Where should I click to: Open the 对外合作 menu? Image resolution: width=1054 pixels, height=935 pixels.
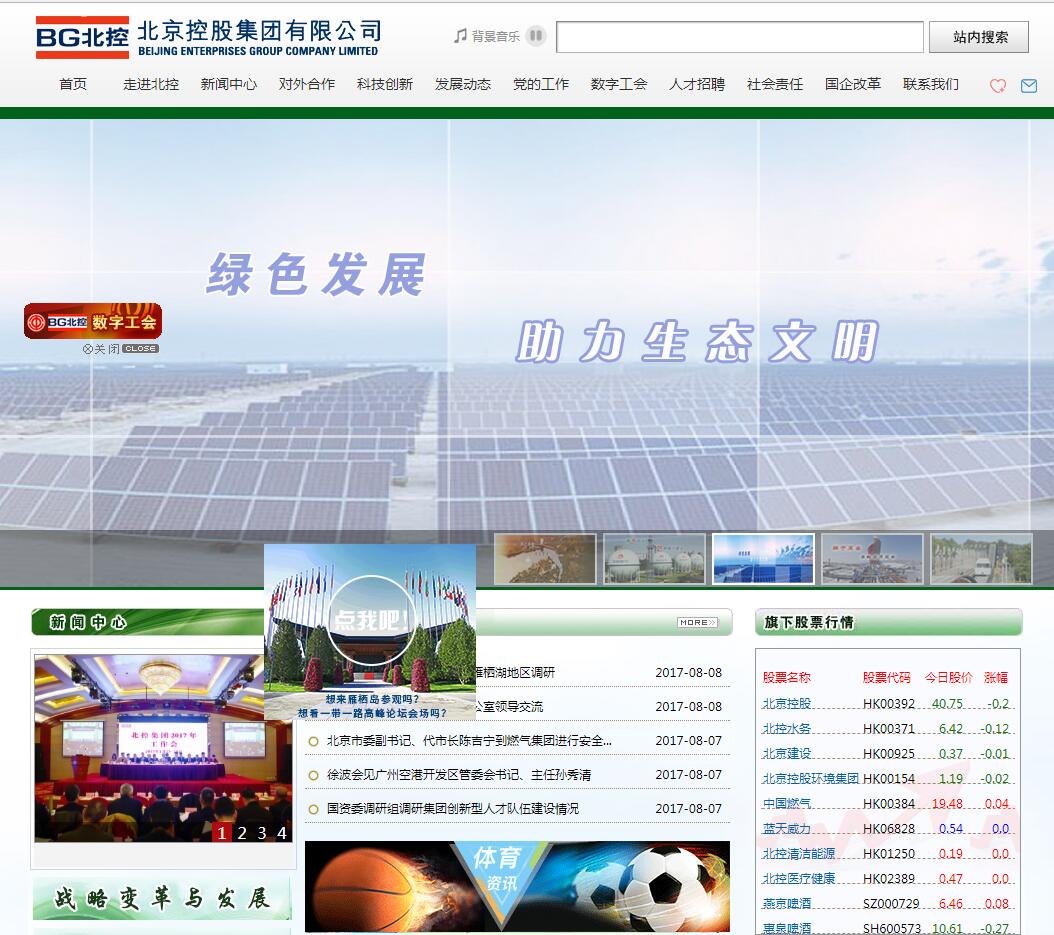307,84
